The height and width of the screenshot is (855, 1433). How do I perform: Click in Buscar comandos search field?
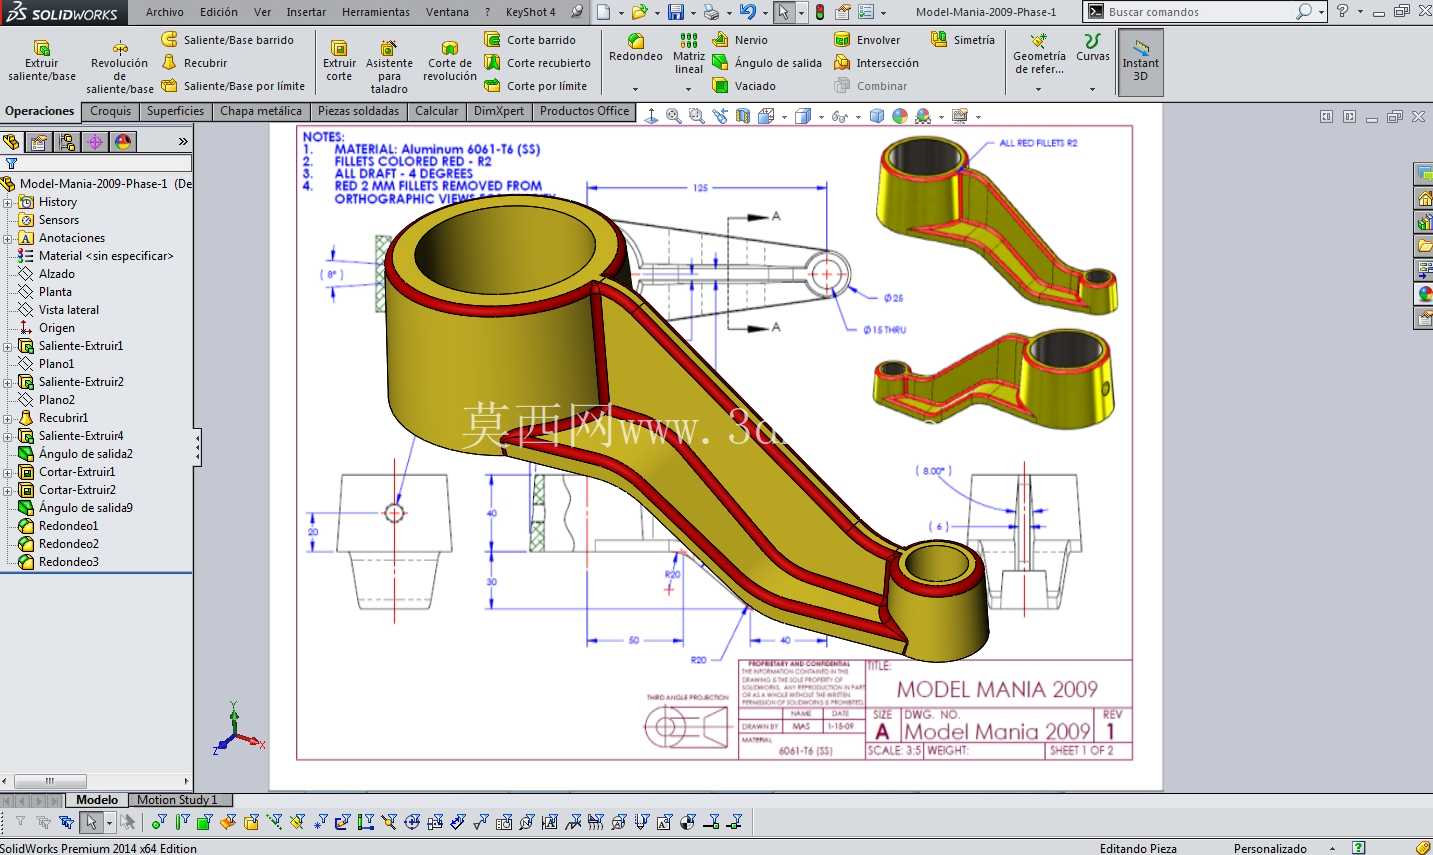[x=1200, y=12]
